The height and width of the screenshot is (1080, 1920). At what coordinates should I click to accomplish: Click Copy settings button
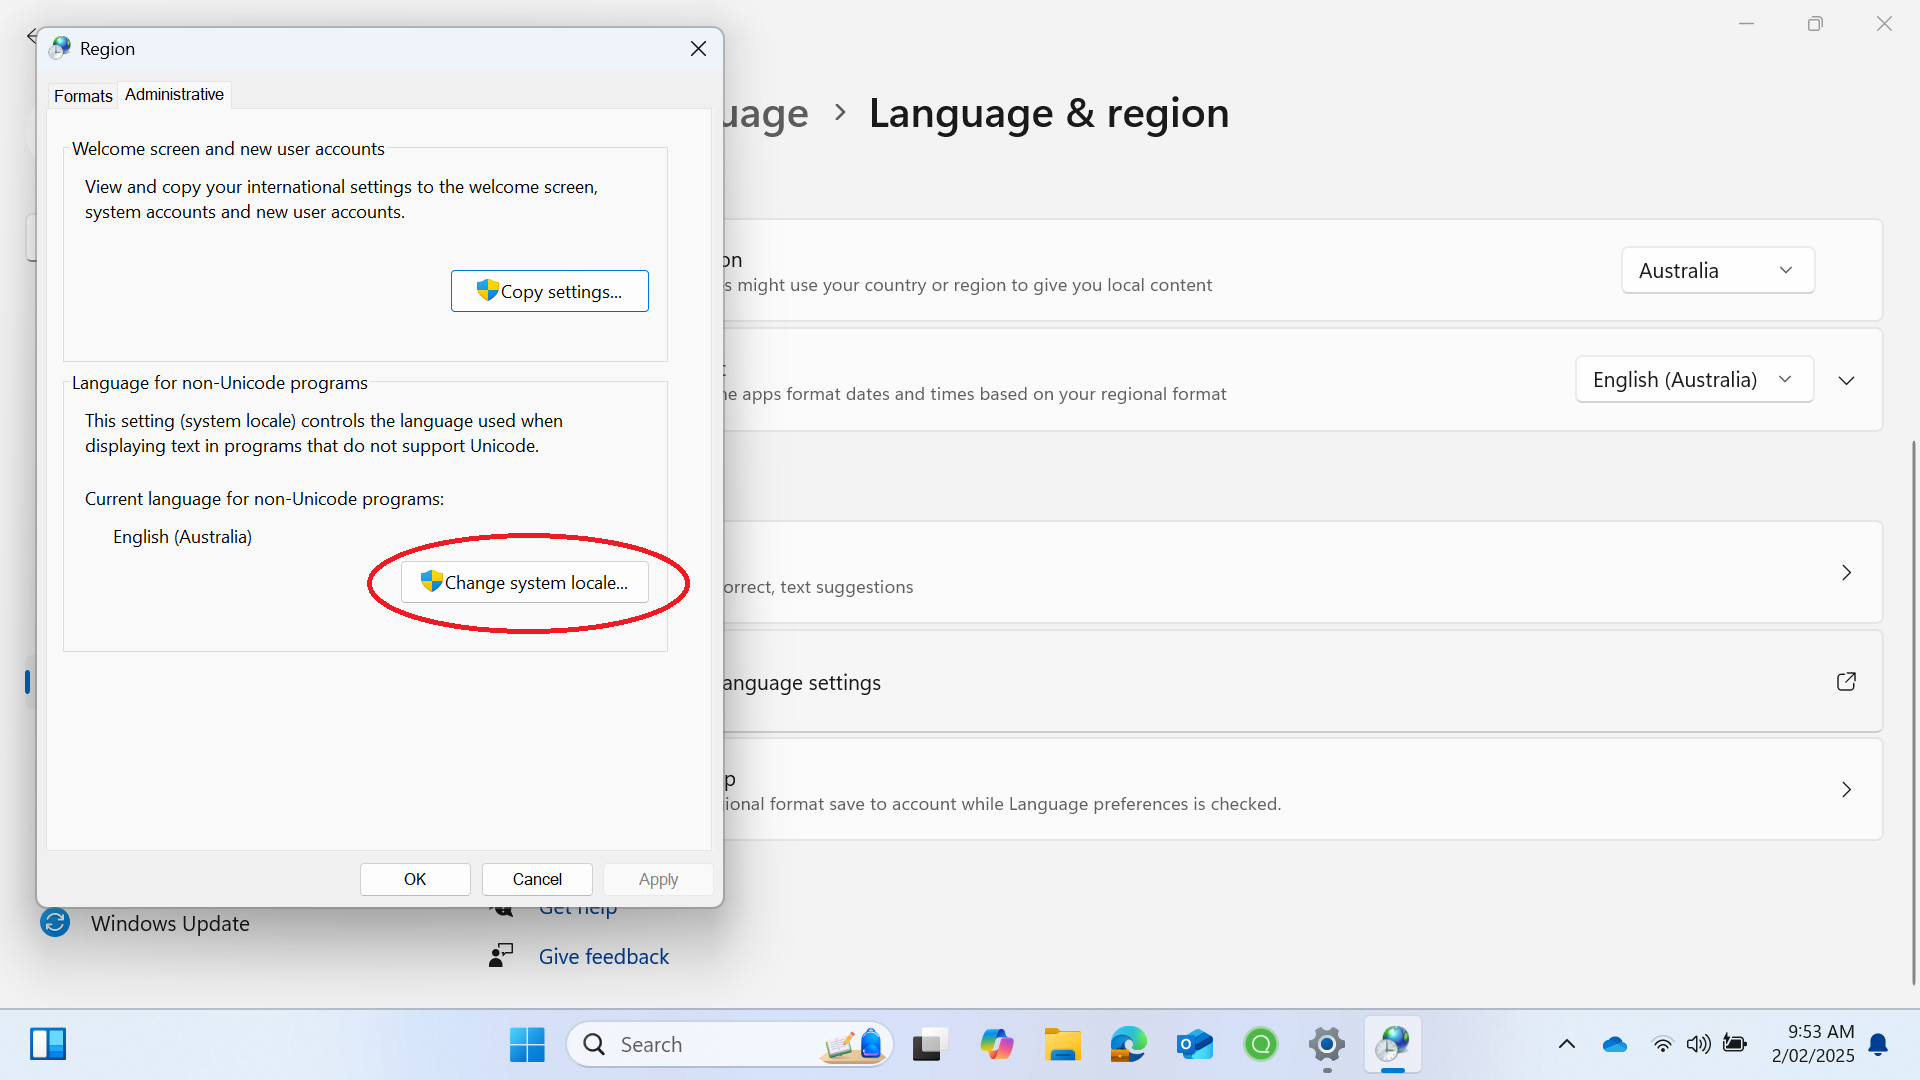click(x=549, y=291)
